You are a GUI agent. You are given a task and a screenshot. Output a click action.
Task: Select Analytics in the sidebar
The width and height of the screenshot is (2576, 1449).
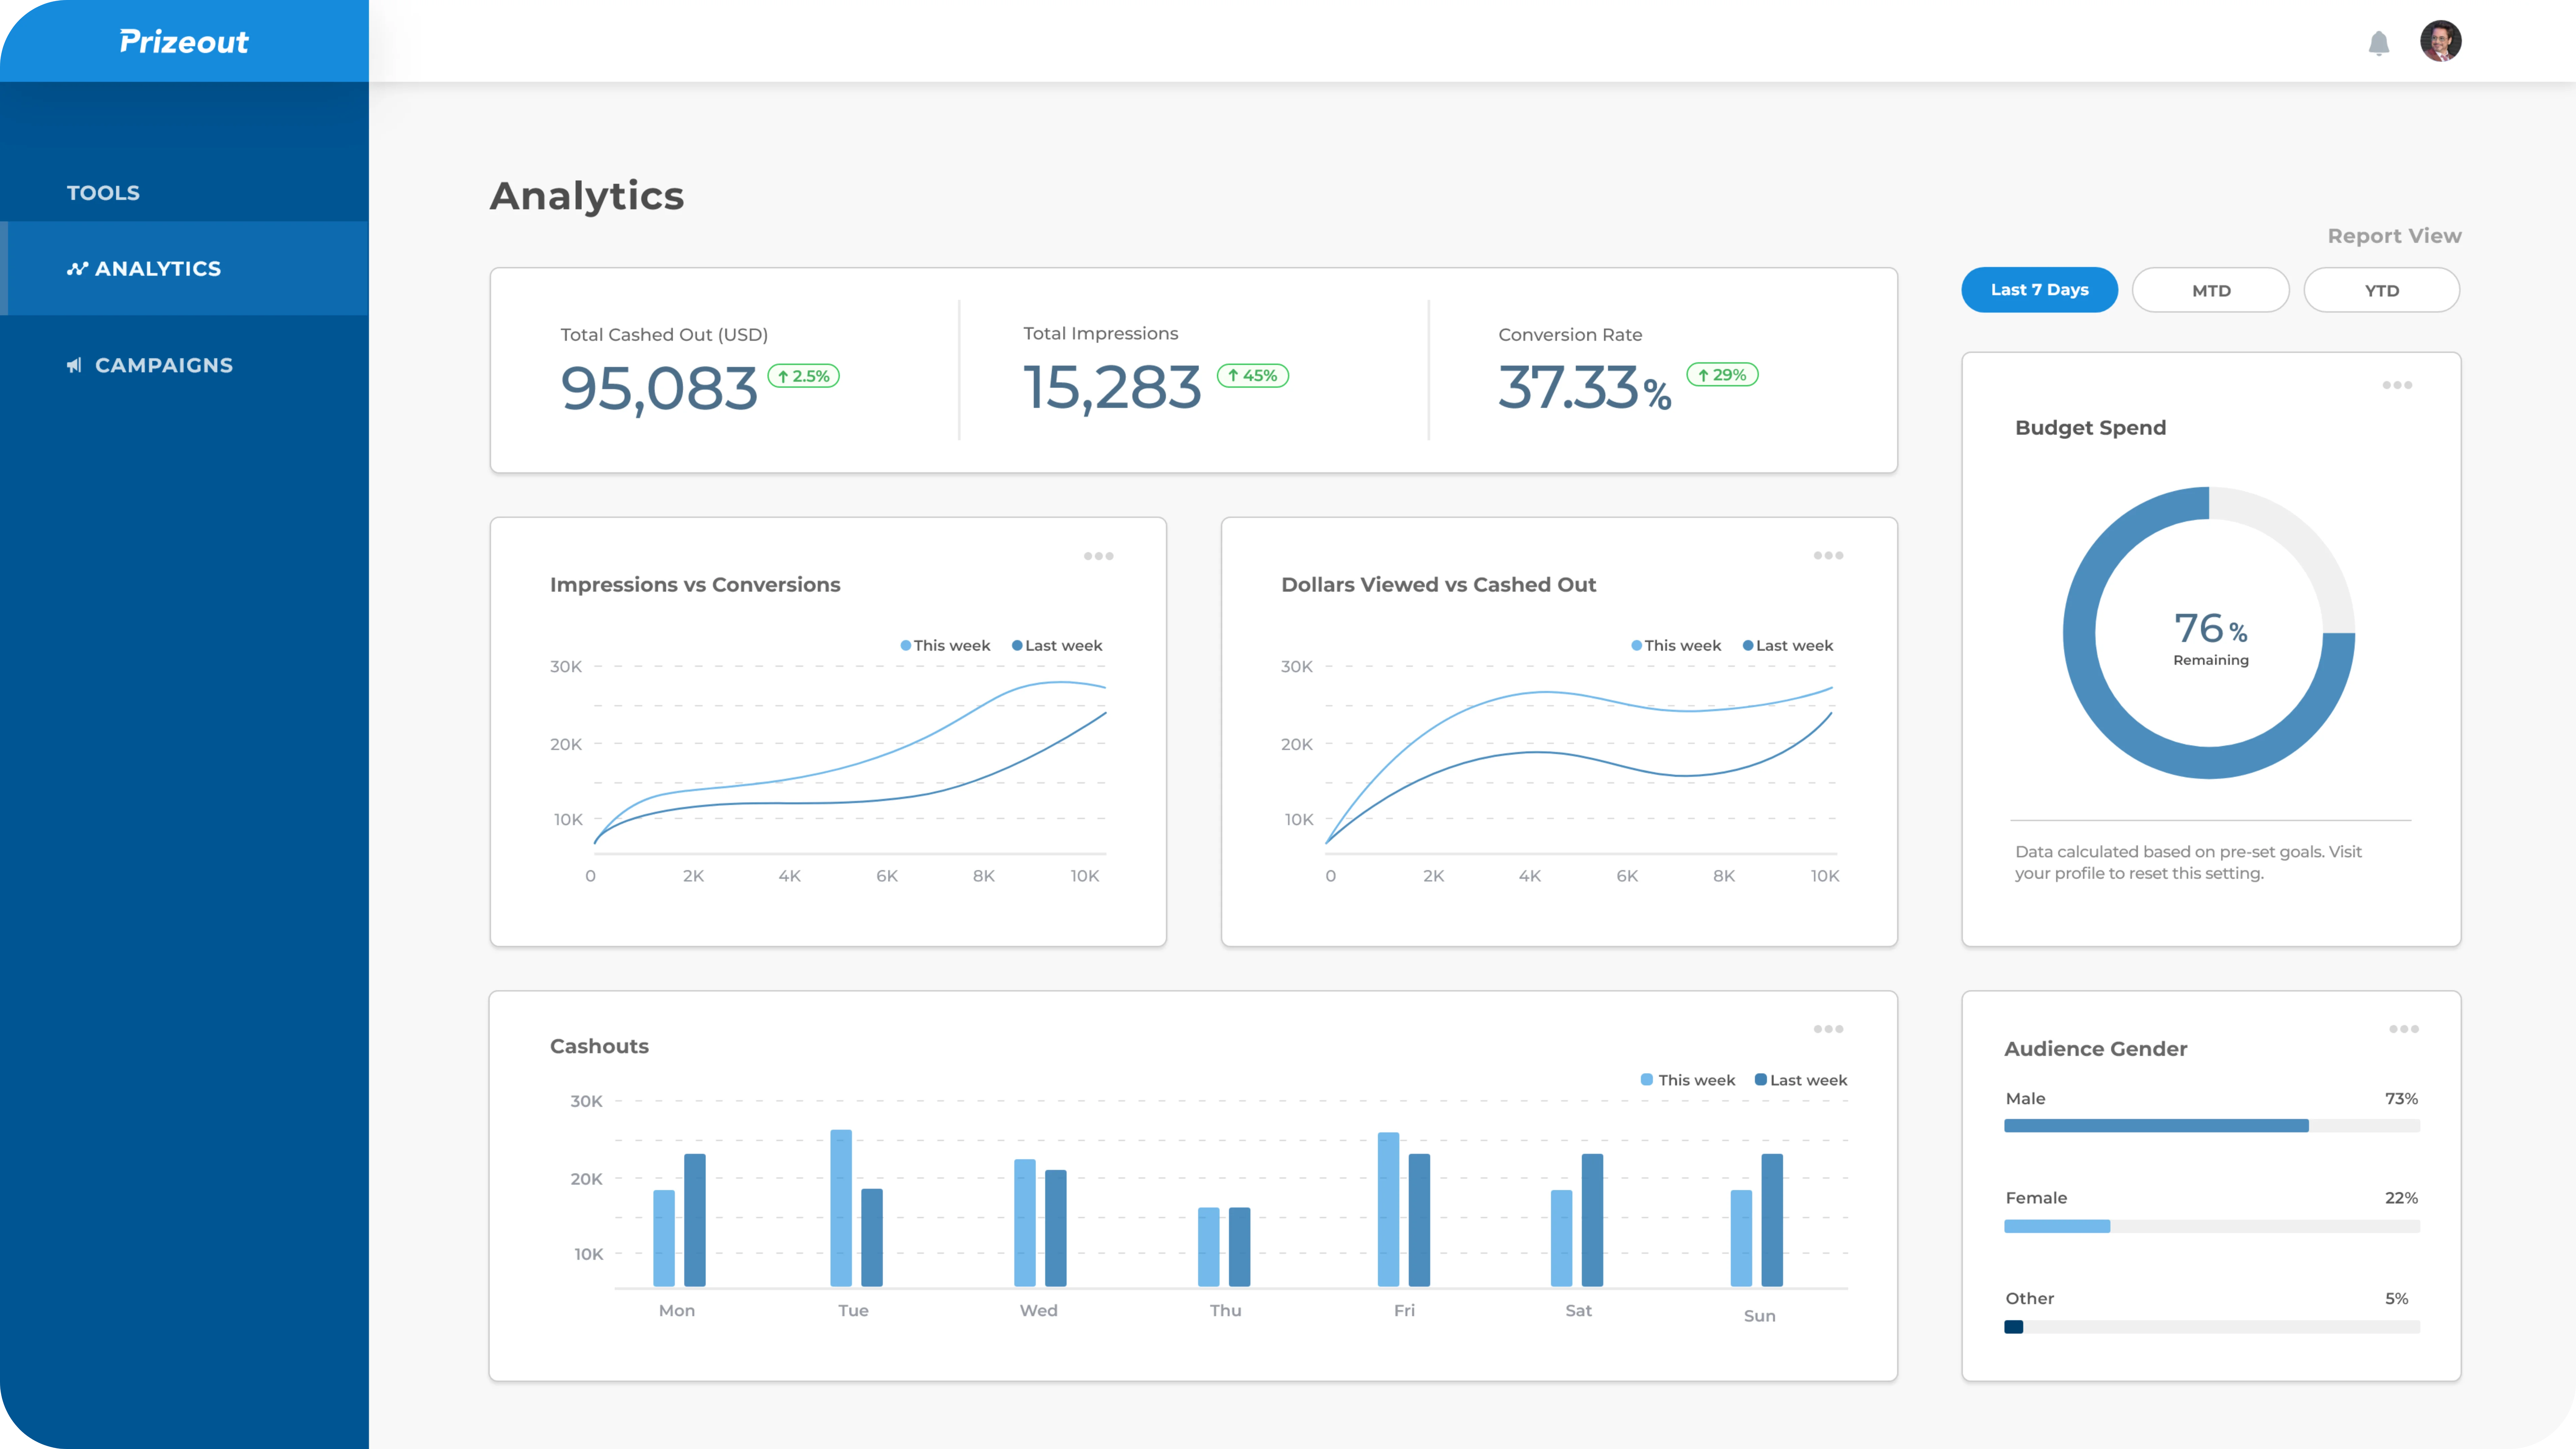184,268
